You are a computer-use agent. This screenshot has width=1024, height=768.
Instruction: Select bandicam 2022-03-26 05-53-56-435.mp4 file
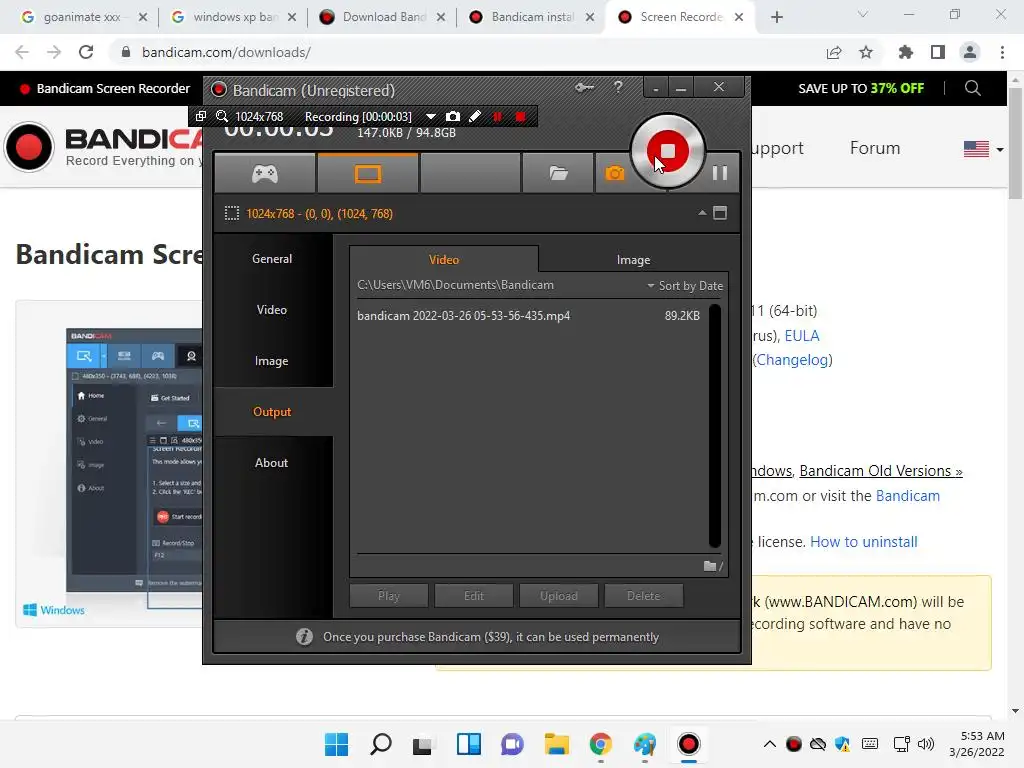coord(528,315)
